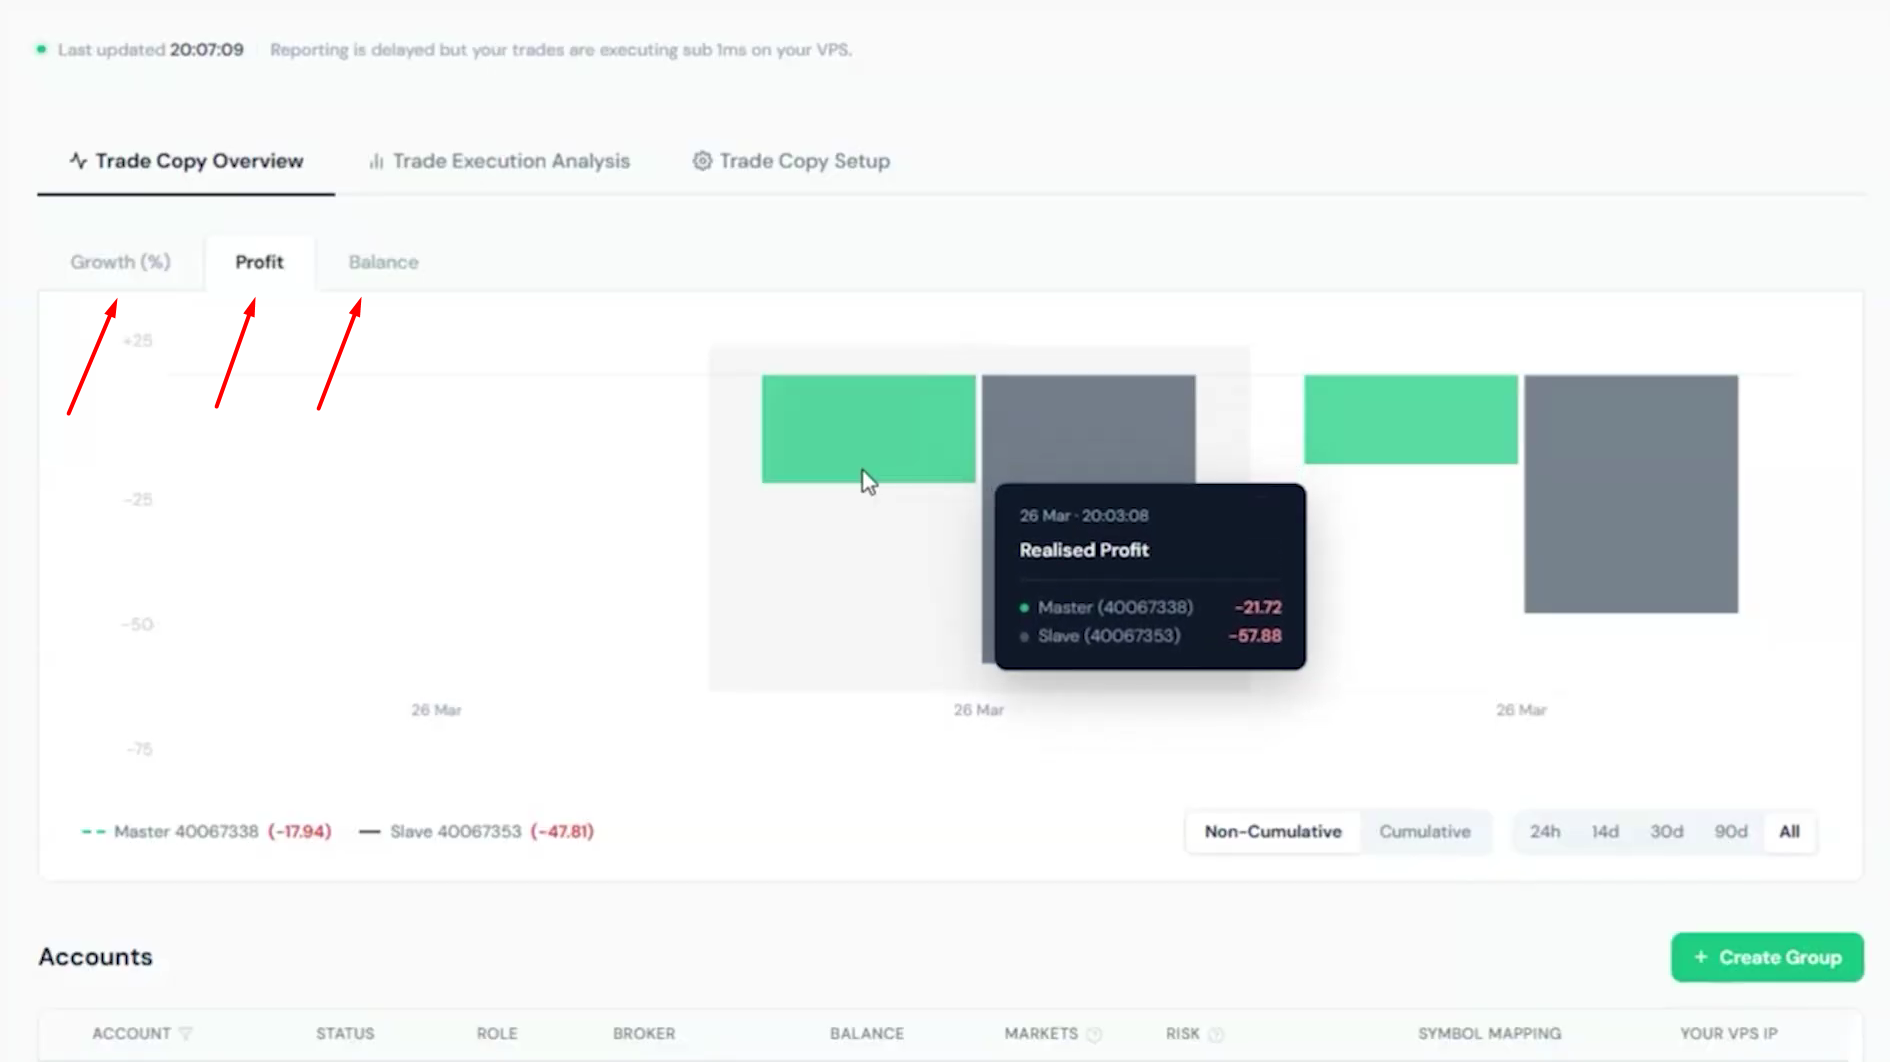Switch chart to Cumulative mode
Image resolution: width=1890 pixels, height=1062 pixels.
tap(1425, 832)
